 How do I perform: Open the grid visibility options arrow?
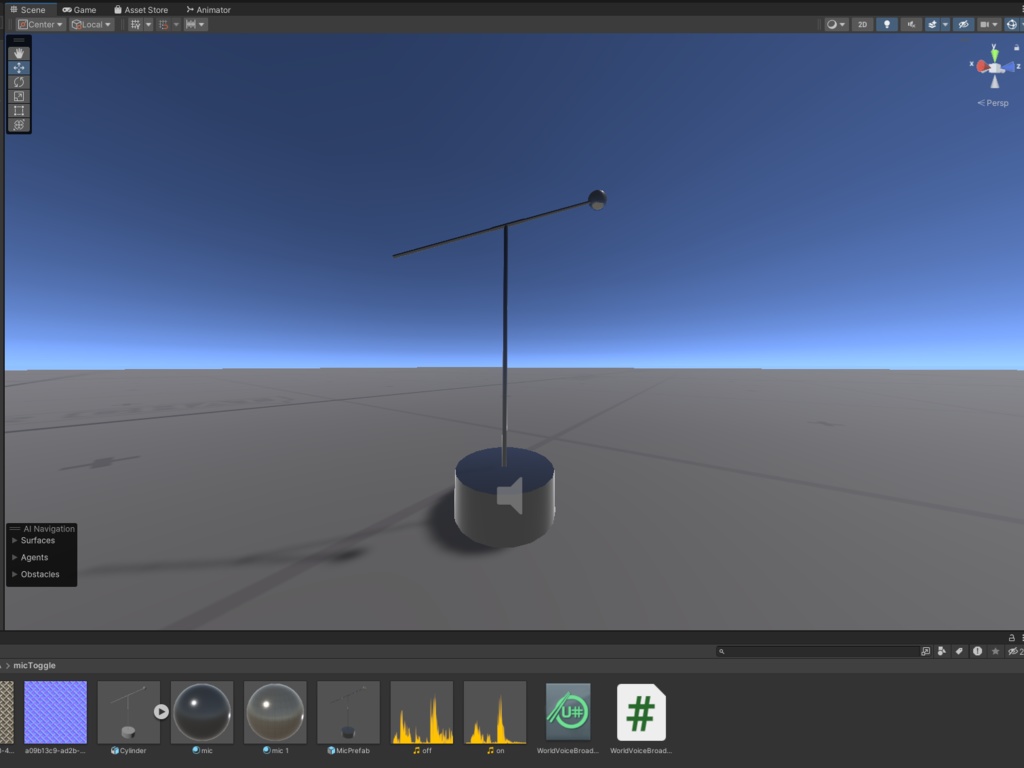pos(148,24)
